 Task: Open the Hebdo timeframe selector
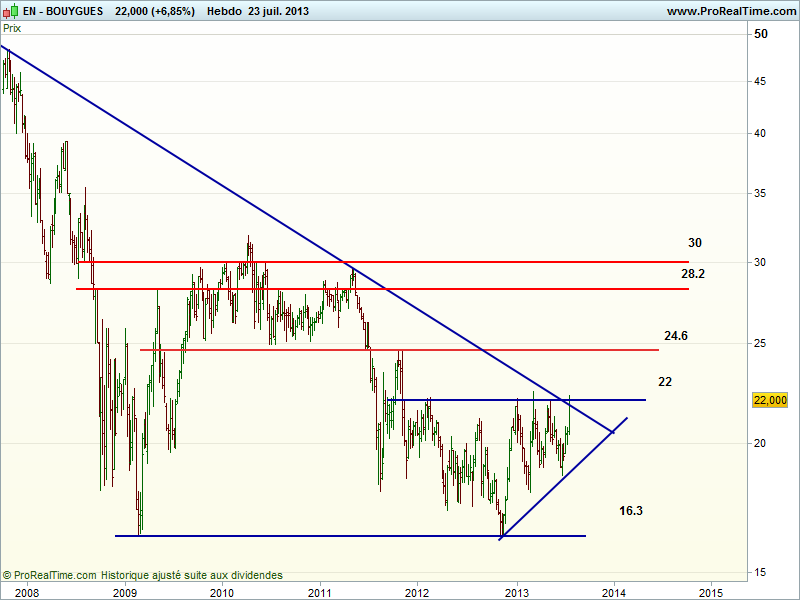tap(224, 11)
